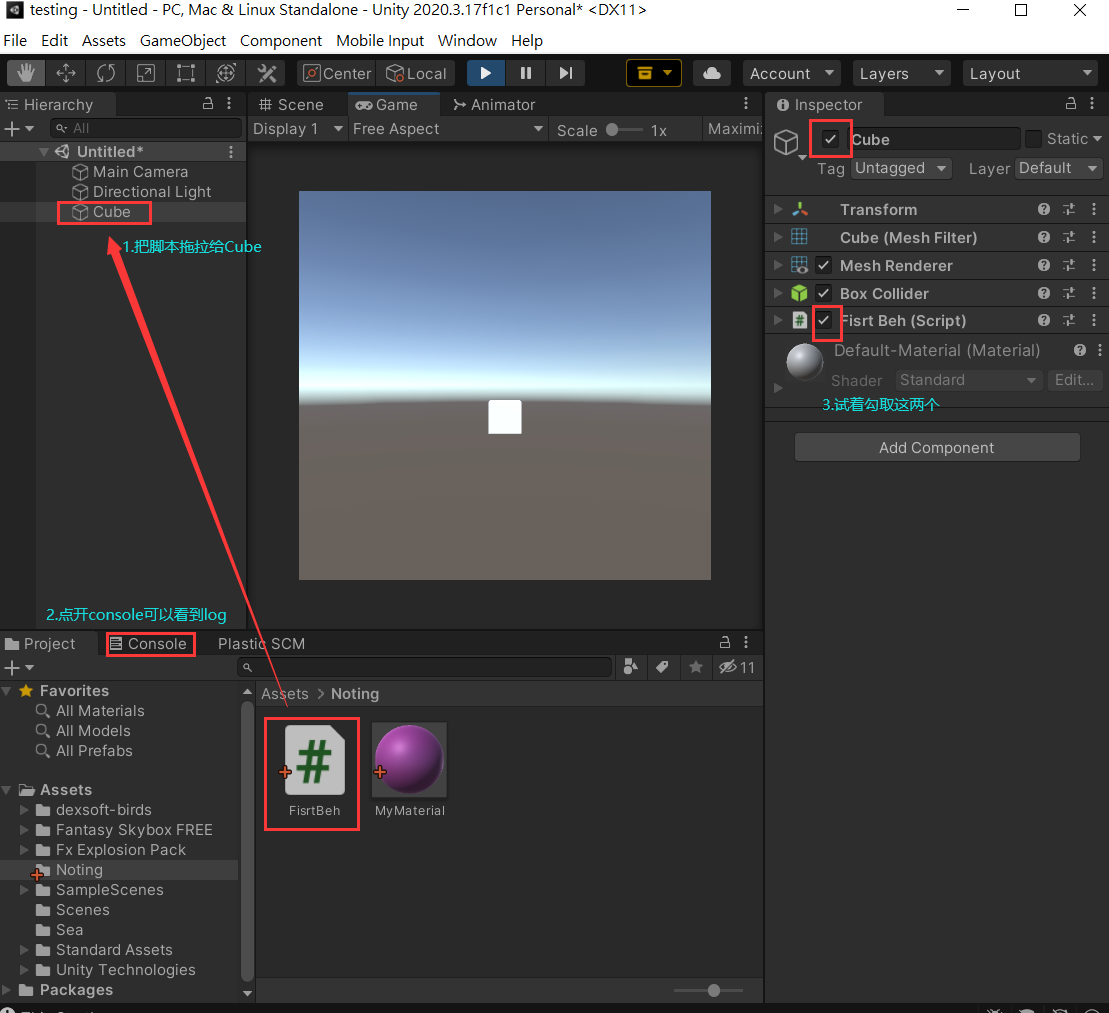
Task: Open the Component menu
Action: (281, 40)
